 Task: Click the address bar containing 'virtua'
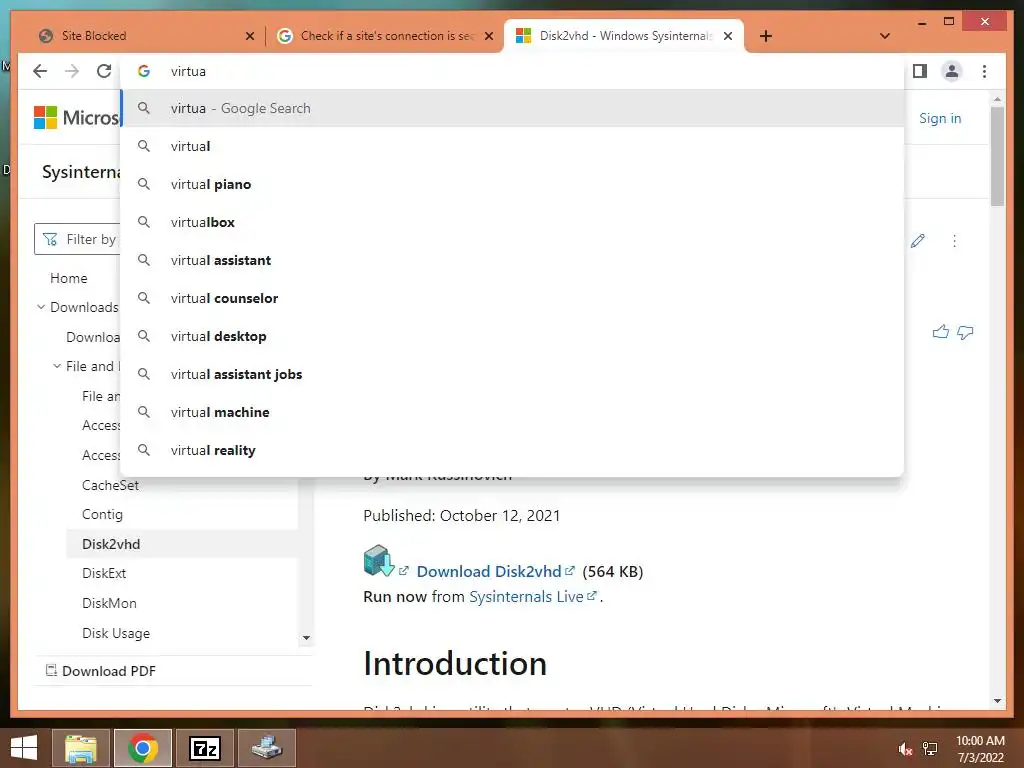click(513, 71)
